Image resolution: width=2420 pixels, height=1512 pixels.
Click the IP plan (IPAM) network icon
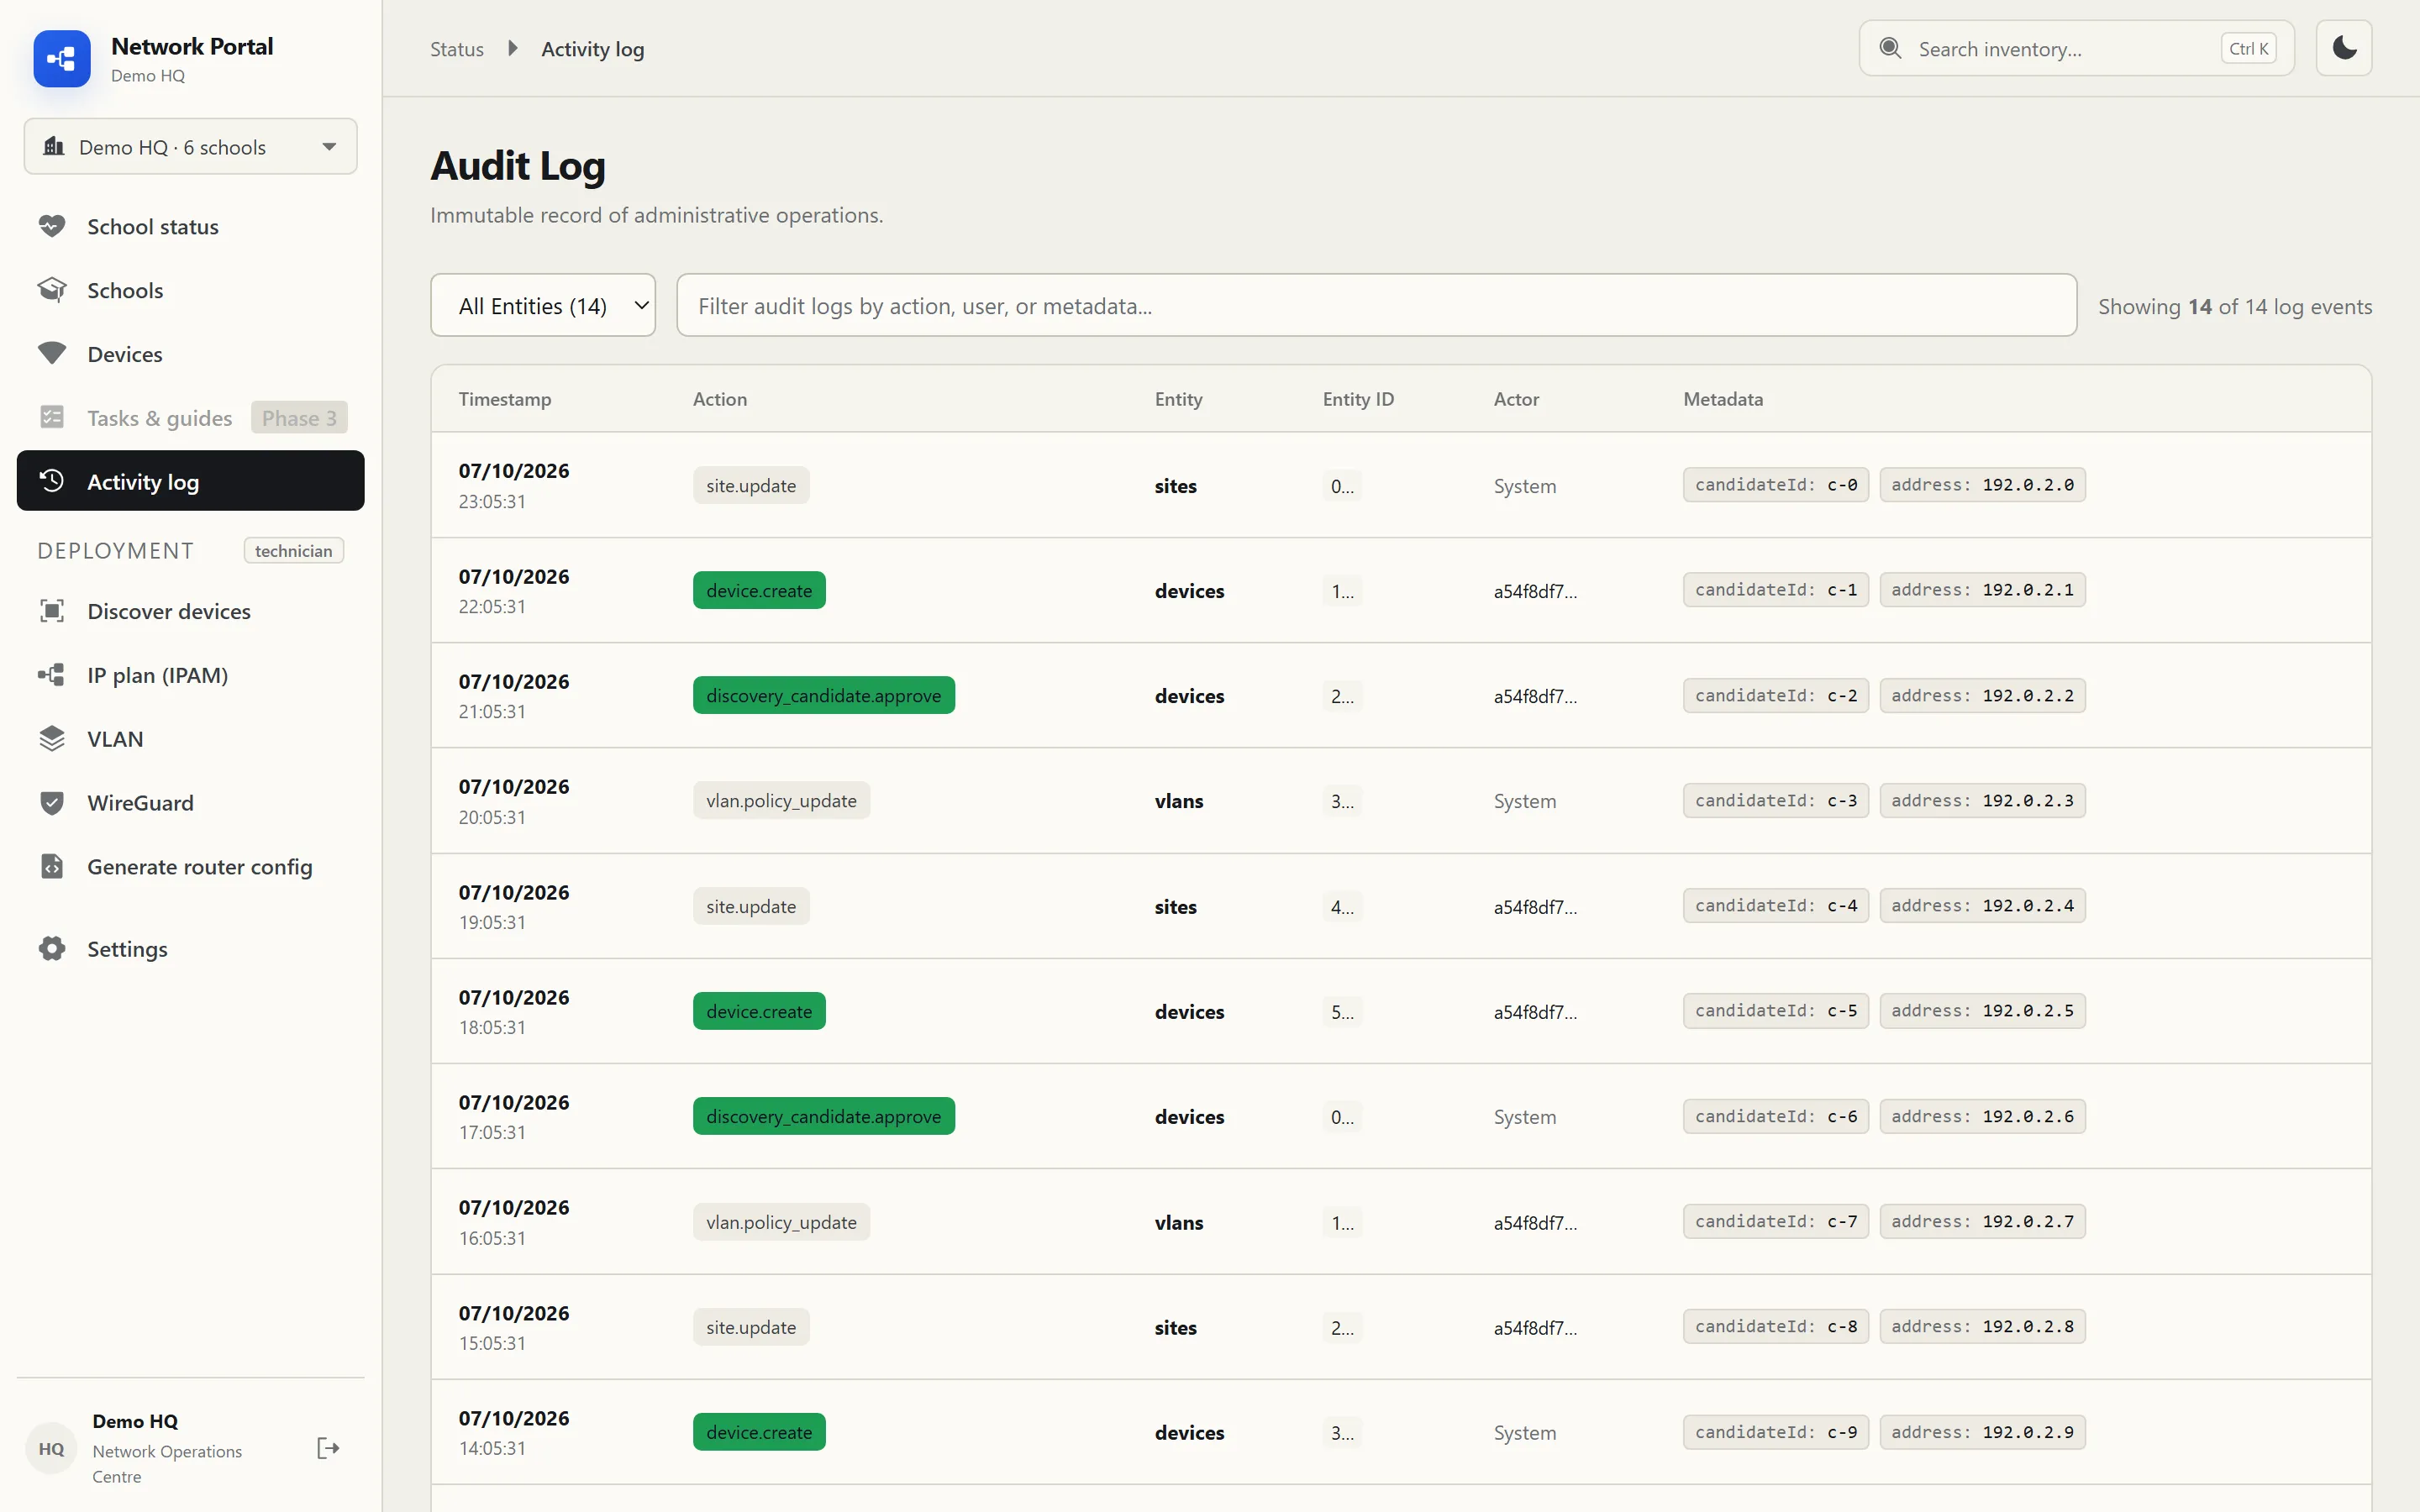point(52,675)
